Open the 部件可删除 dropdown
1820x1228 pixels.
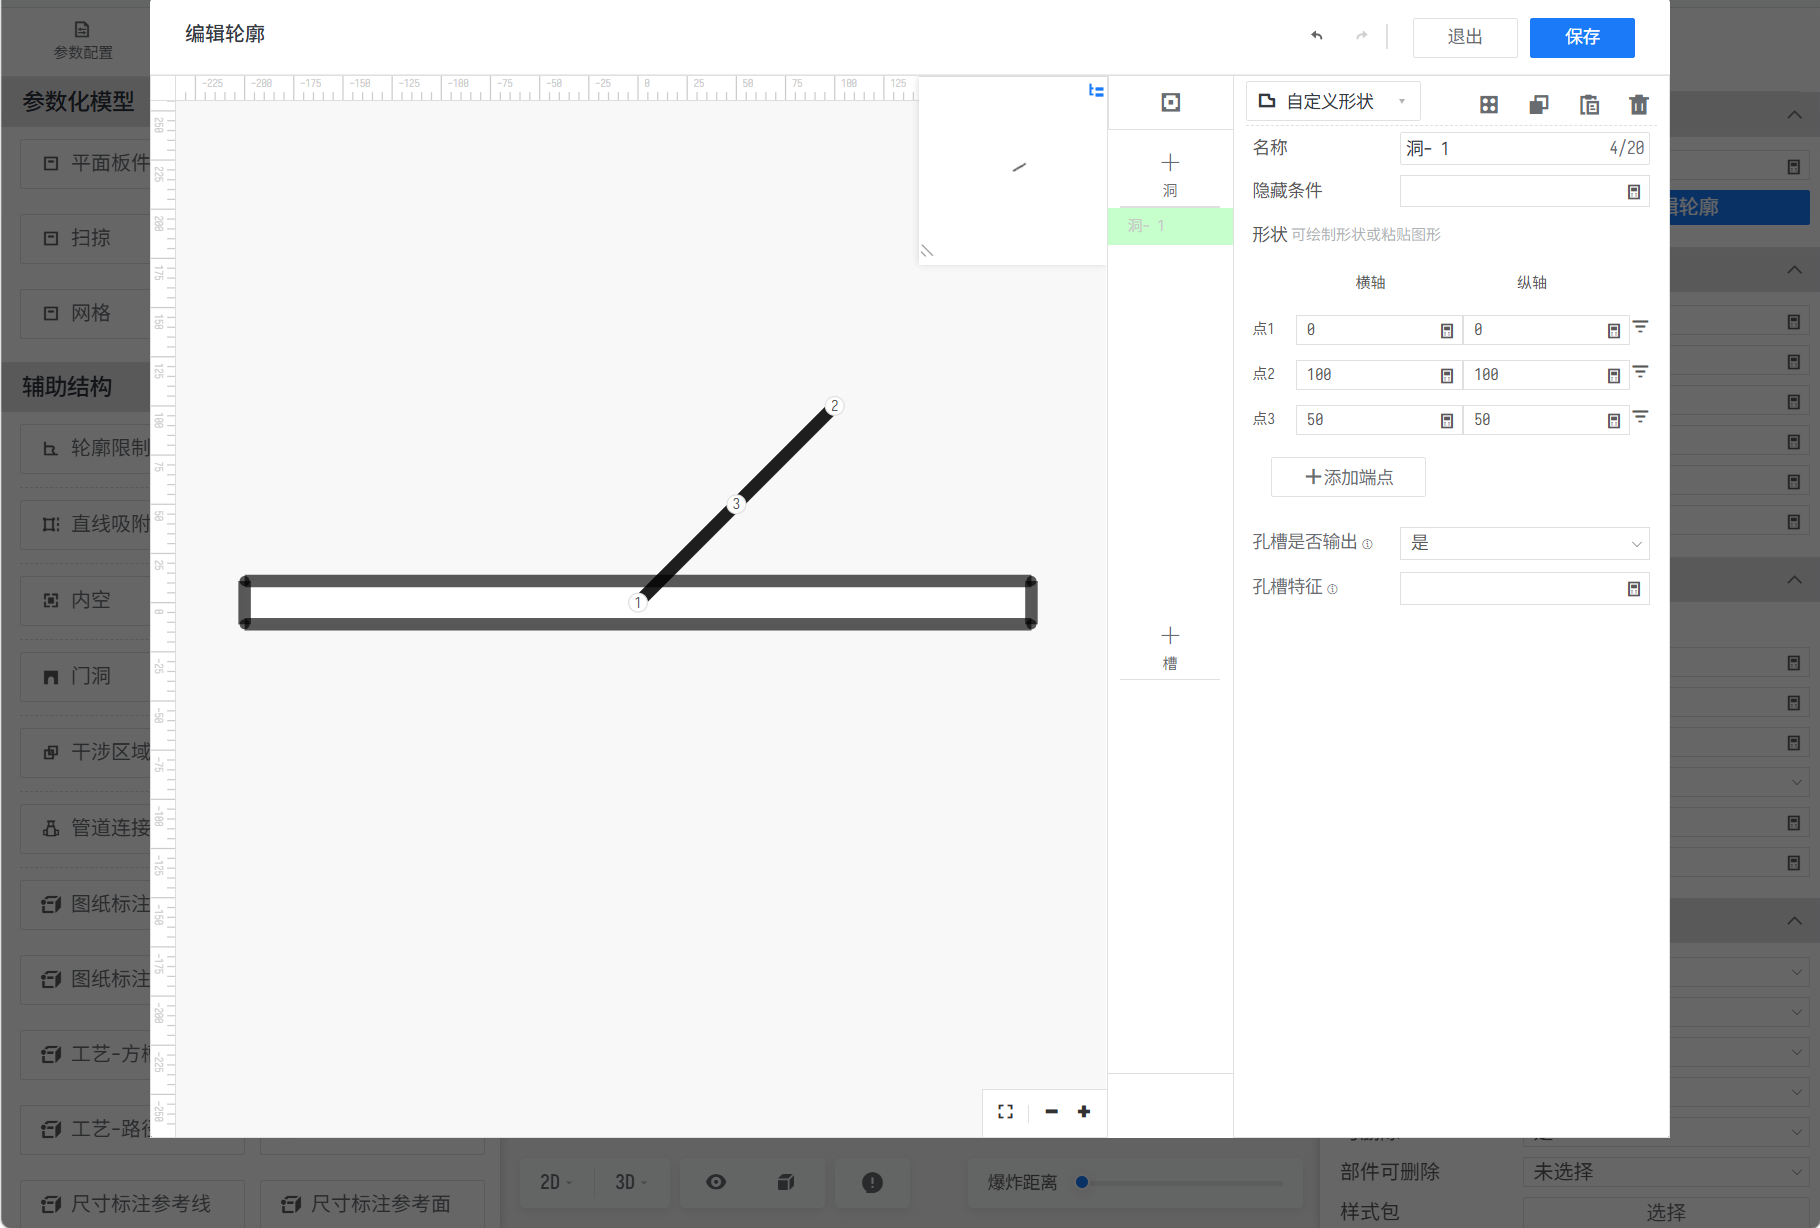pyautogui.click(x=1666, y=1172)
